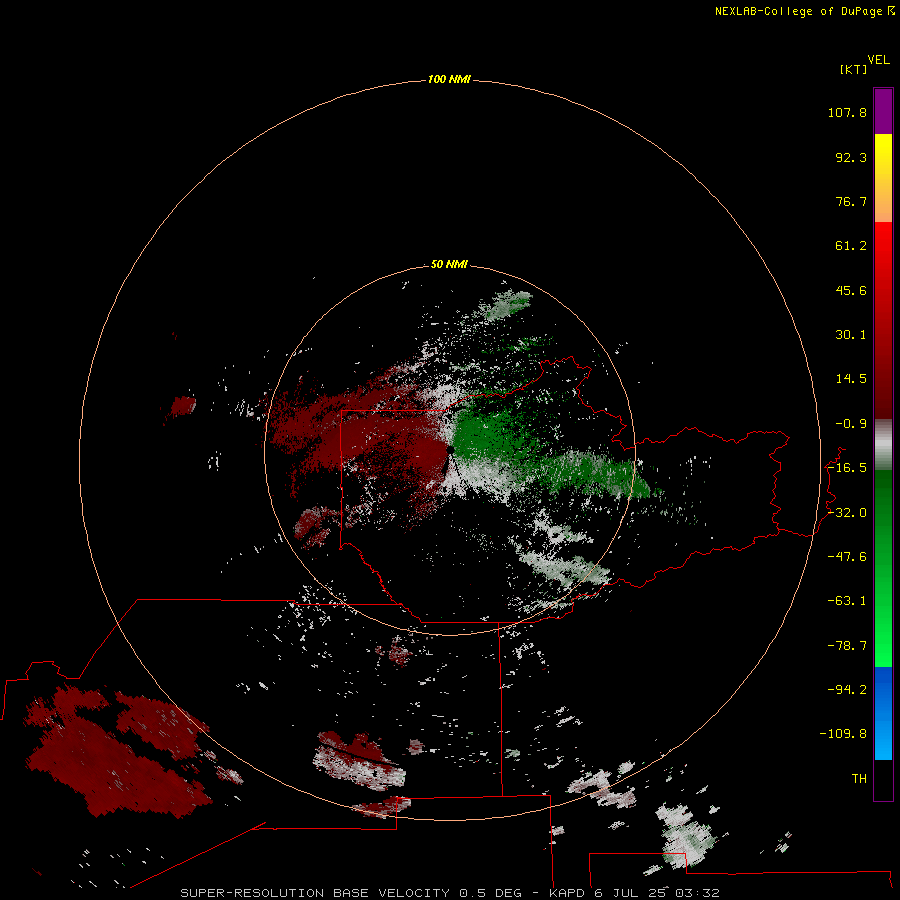Screen dimensions: 900x900
Task: Click the VEL legend title
Action: tap(878, 60)
